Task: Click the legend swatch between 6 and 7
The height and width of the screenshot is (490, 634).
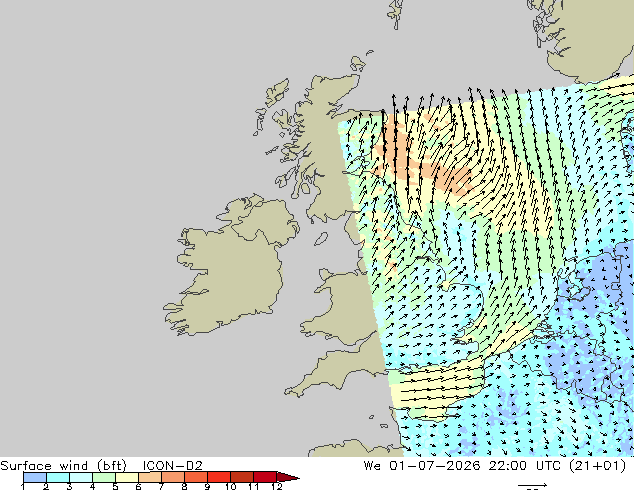Action: [150, 477]
